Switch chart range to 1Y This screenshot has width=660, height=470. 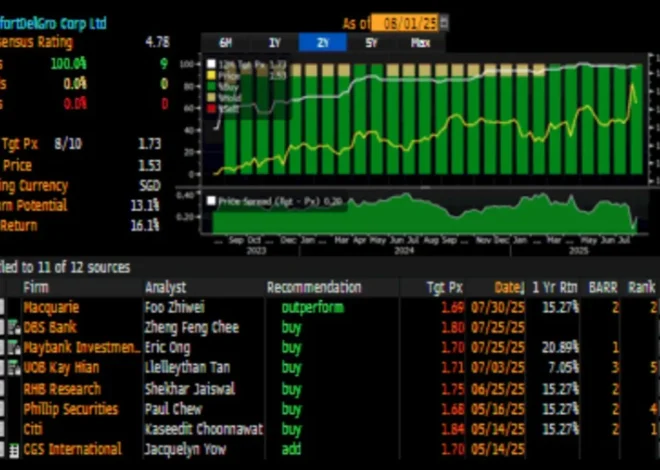point(274,42)
